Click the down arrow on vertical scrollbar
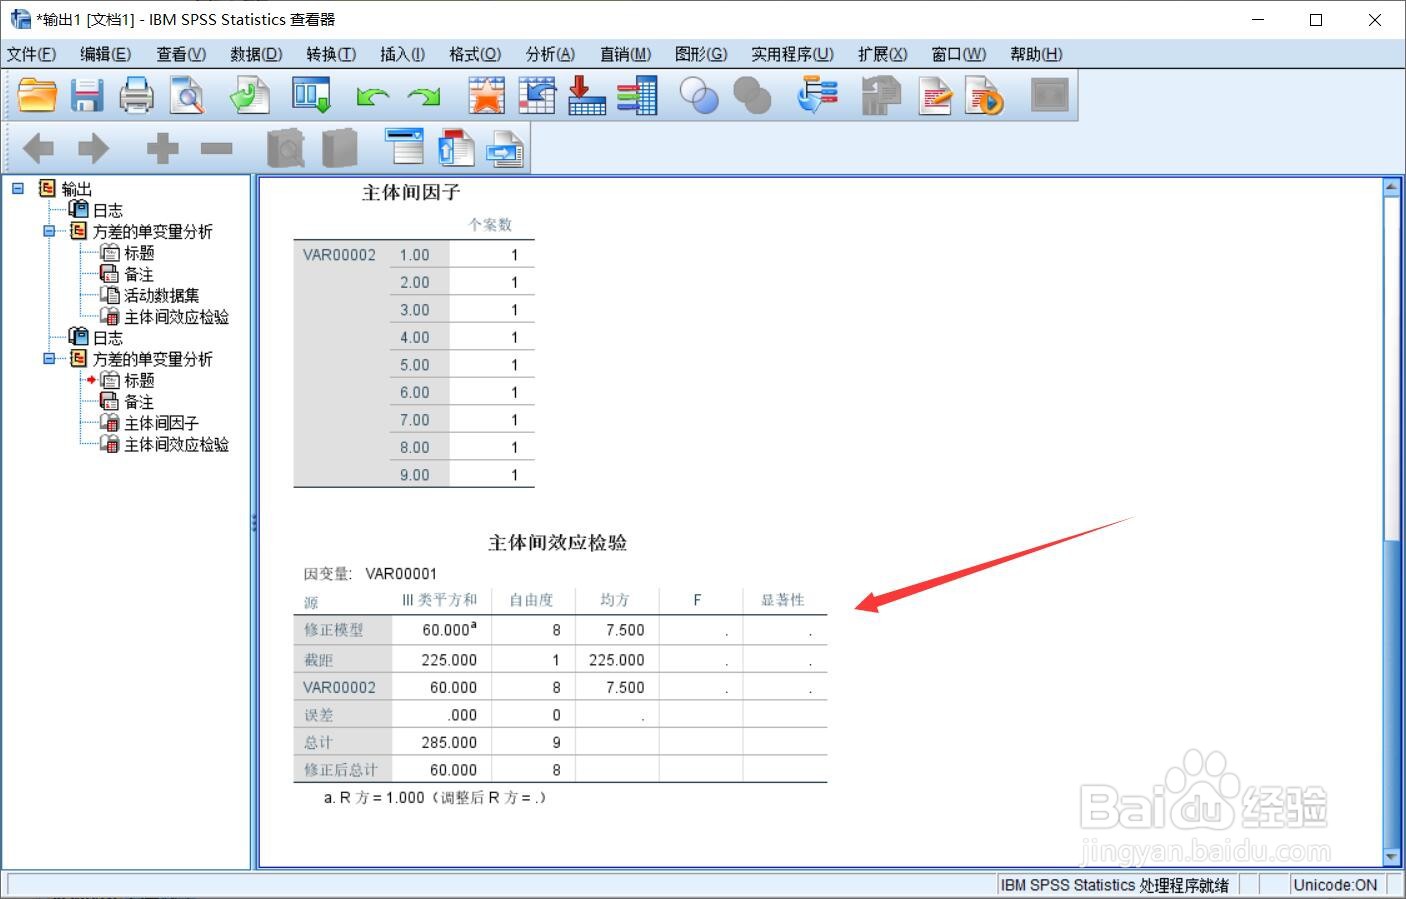1406x899 pixels. (x=1391, y=857)
